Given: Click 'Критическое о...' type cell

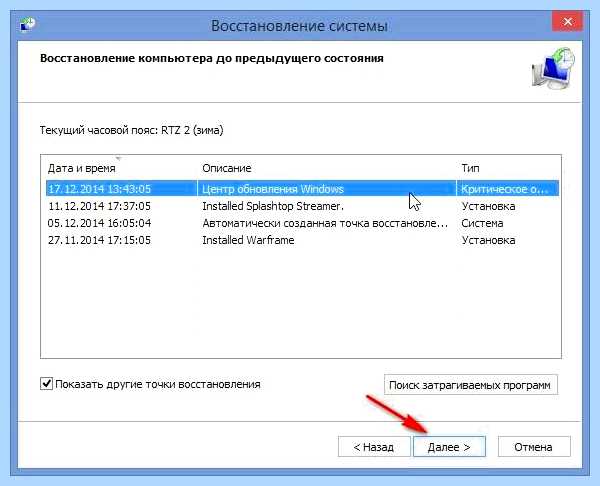Looking at the screenshot, I should point(505,189).
